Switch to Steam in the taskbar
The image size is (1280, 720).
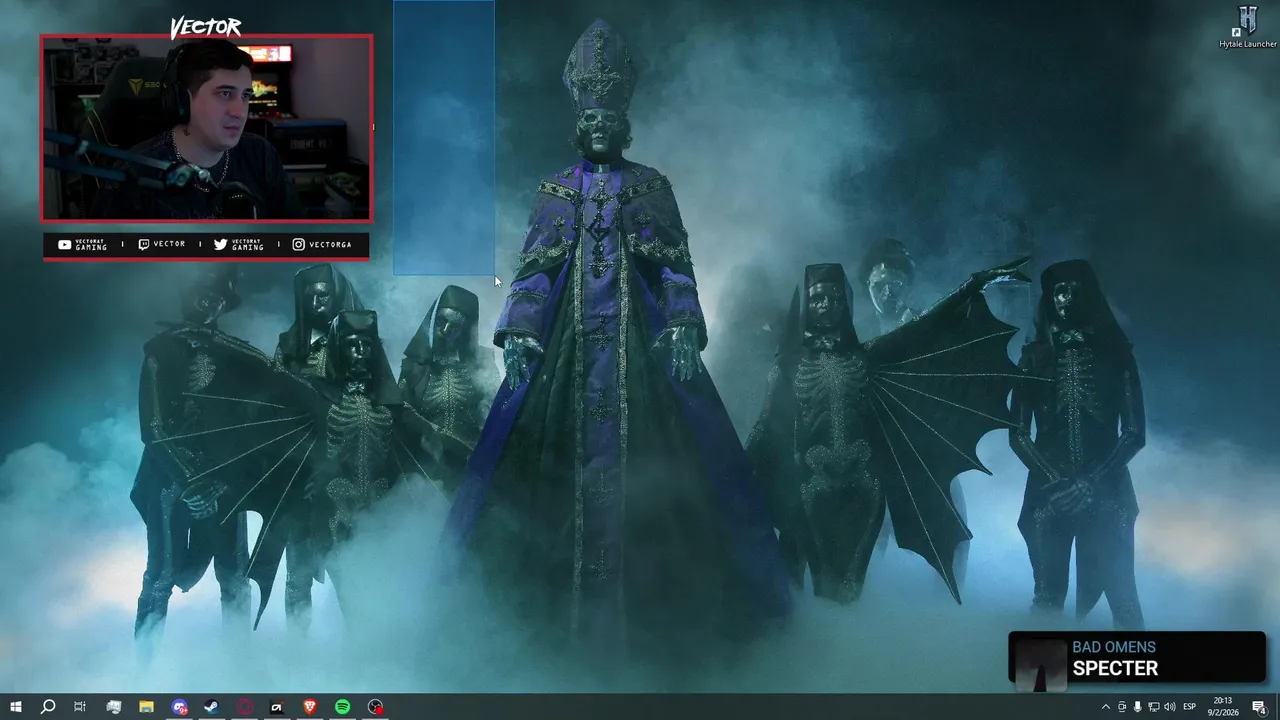[x=212, y=707]
